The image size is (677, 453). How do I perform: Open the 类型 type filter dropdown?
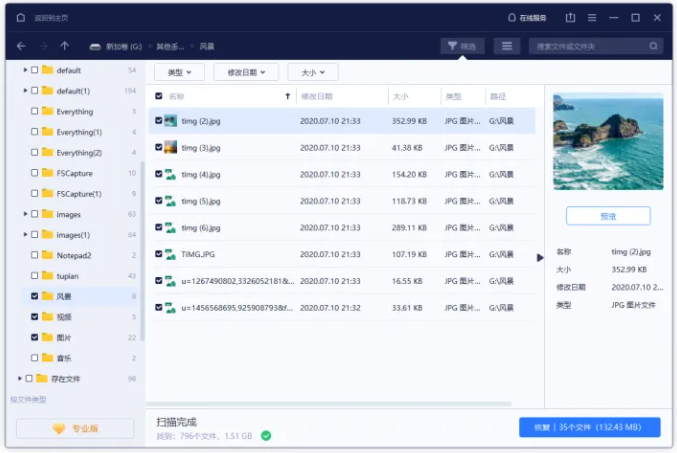180,72
